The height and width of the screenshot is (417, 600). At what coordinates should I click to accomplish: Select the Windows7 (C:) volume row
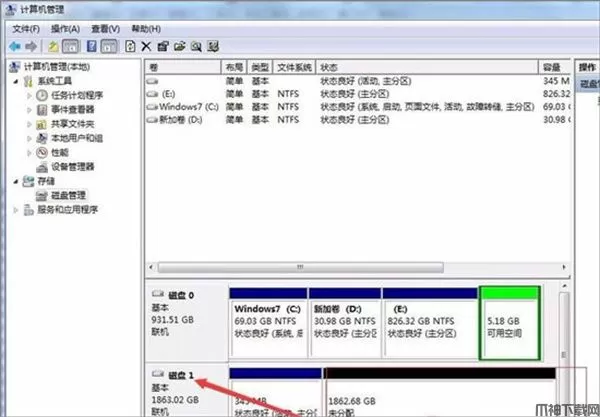358,107
